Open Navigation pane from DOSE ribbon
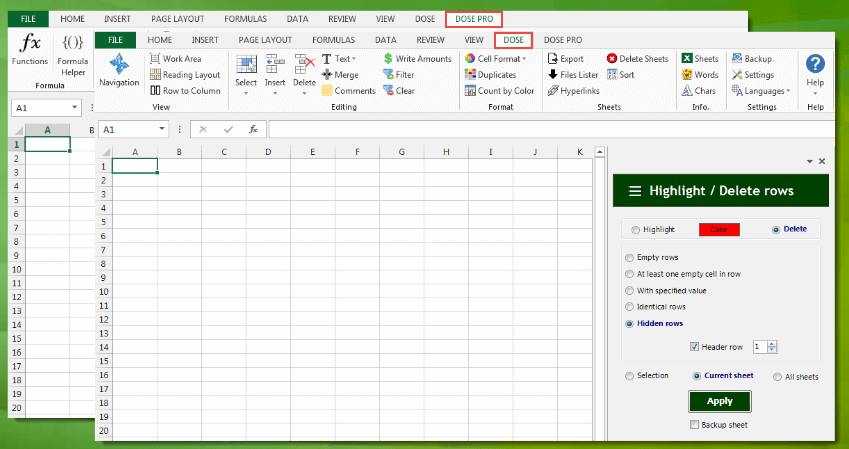Screen dimensions: 849x449 tap(119, 70)
